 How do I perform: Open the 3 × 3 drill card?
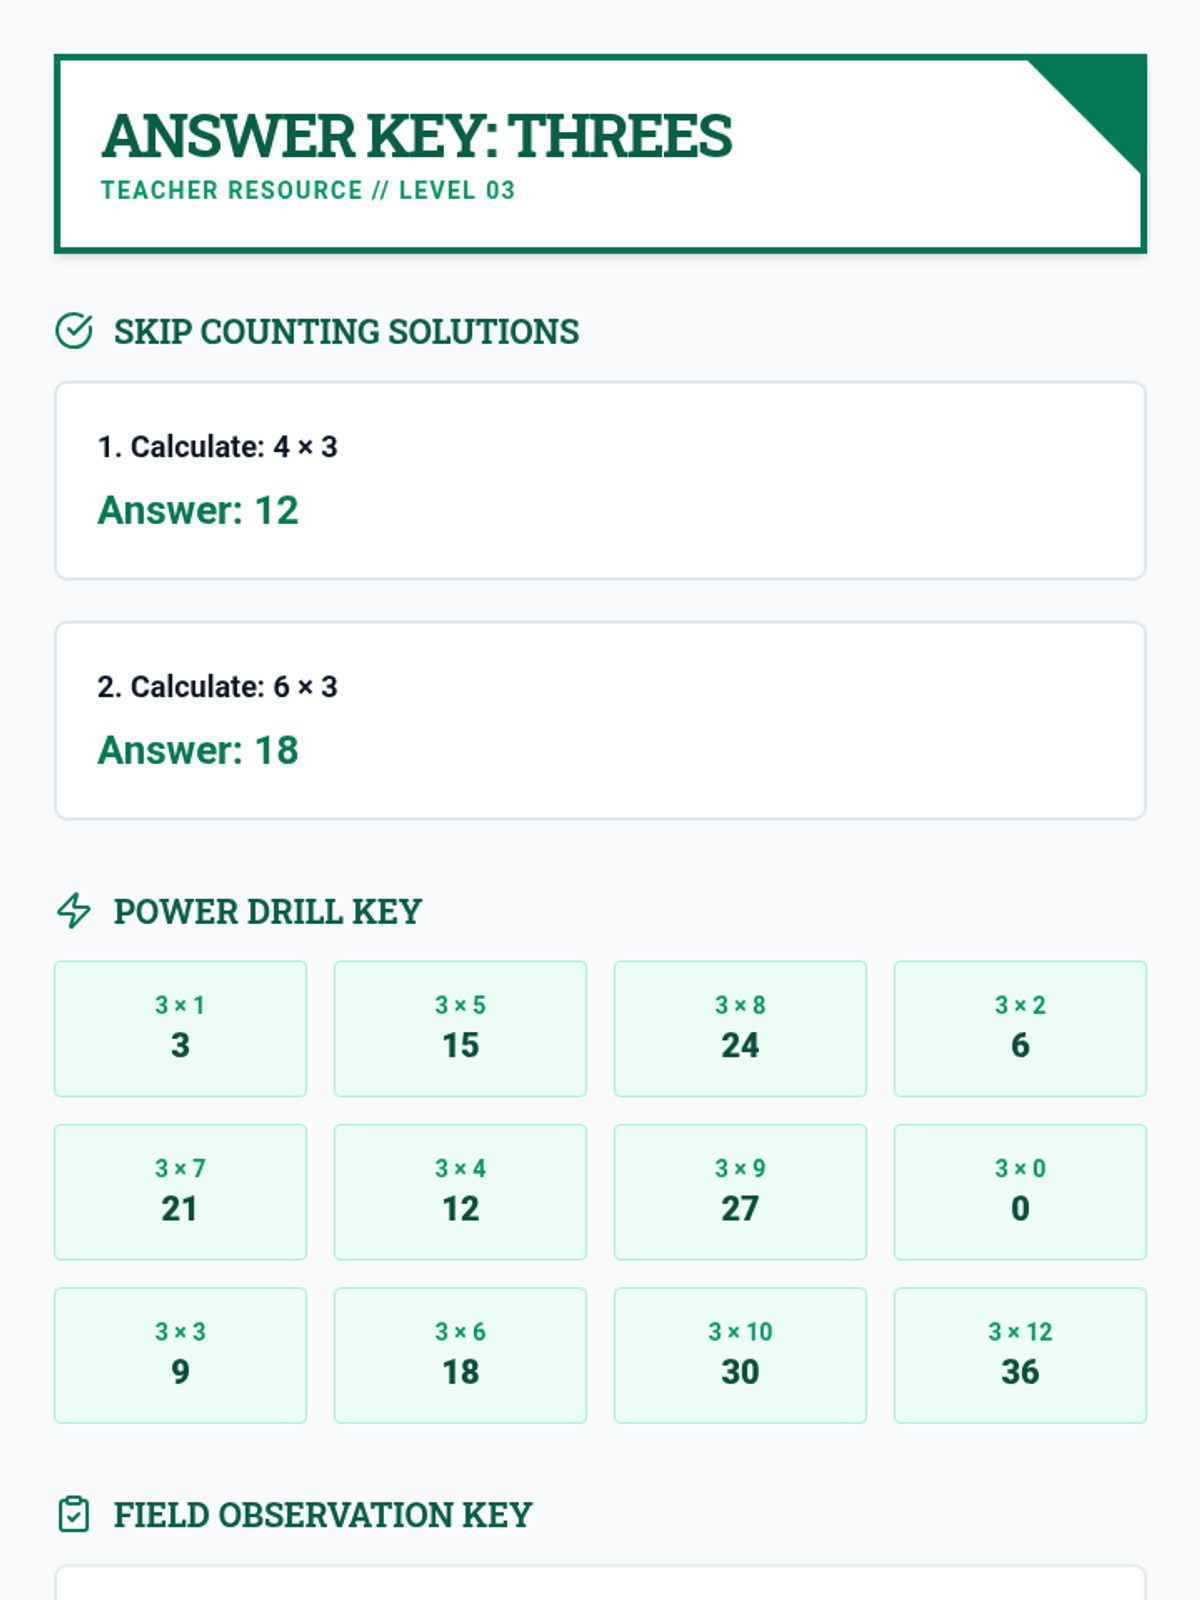[x=180, y=1355]
